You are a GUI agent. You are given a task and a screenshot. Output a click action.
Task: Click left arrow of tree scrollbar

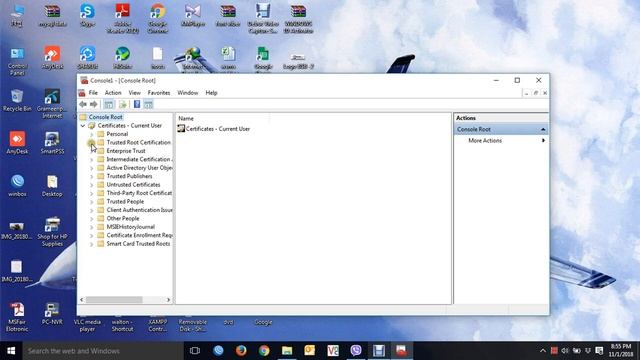(82, 300)
